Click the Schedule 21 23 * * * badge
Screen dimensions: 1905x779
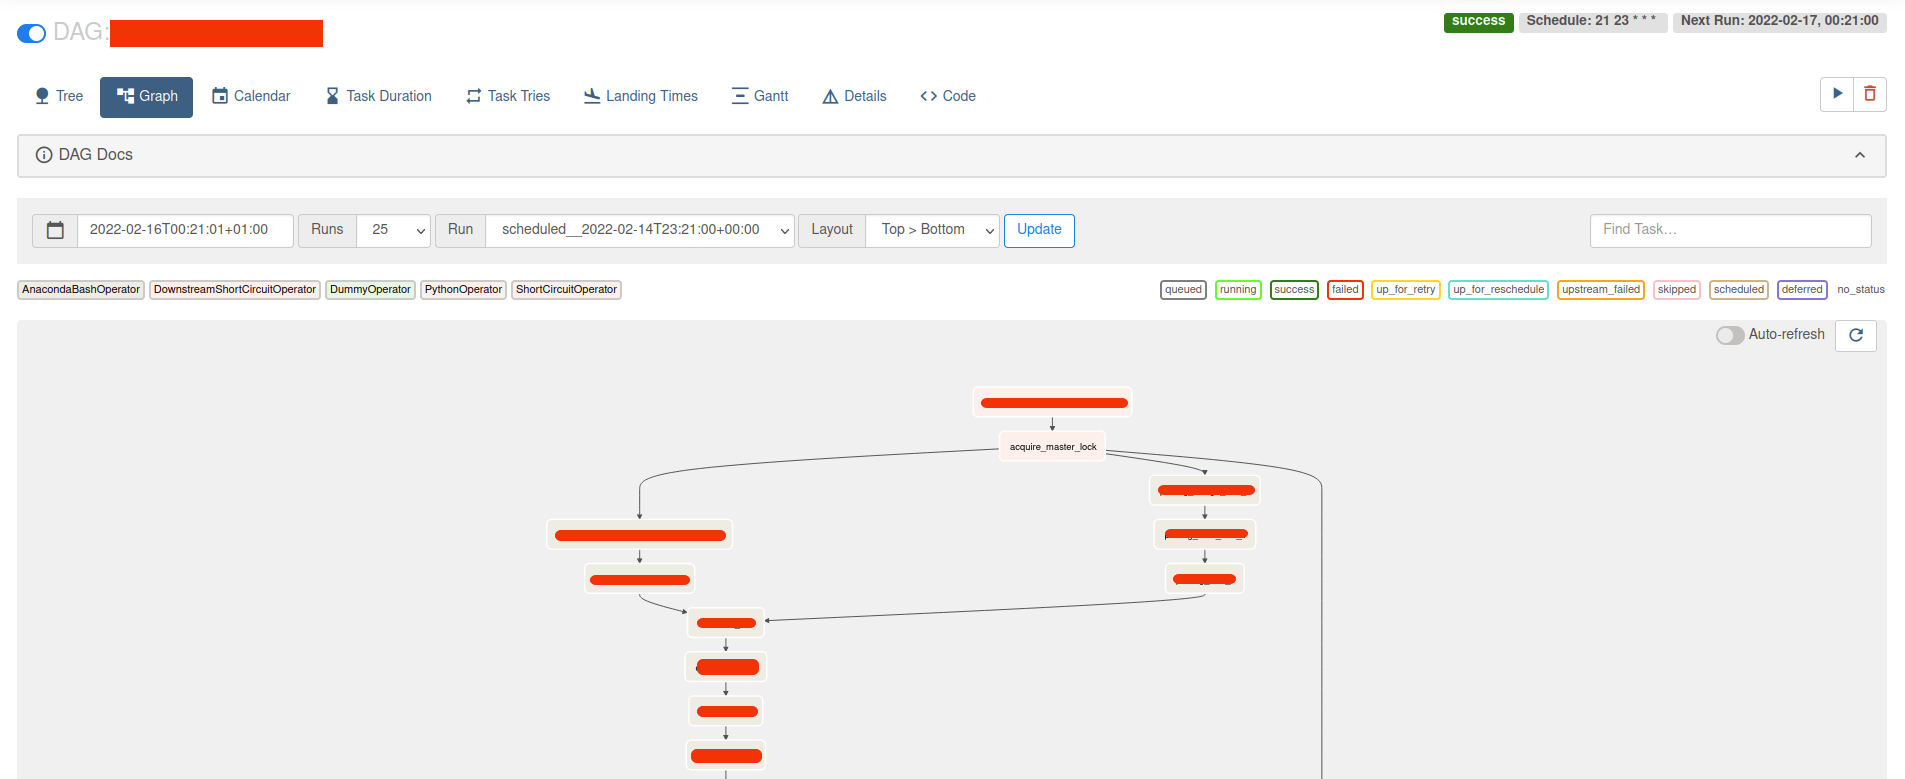(1592, 21)
